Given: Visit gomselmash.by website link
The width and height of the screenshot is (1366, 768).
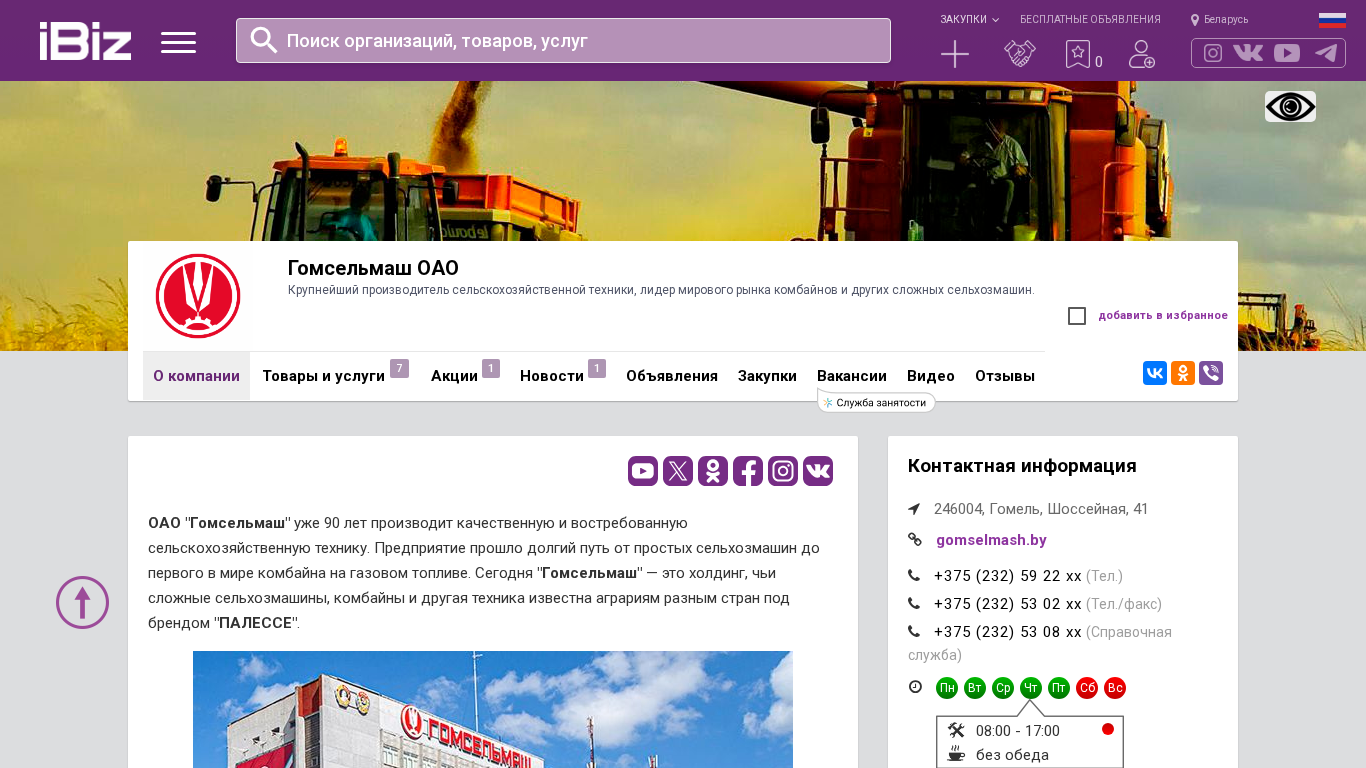Looking at the screenshot, I should [991, 540].
